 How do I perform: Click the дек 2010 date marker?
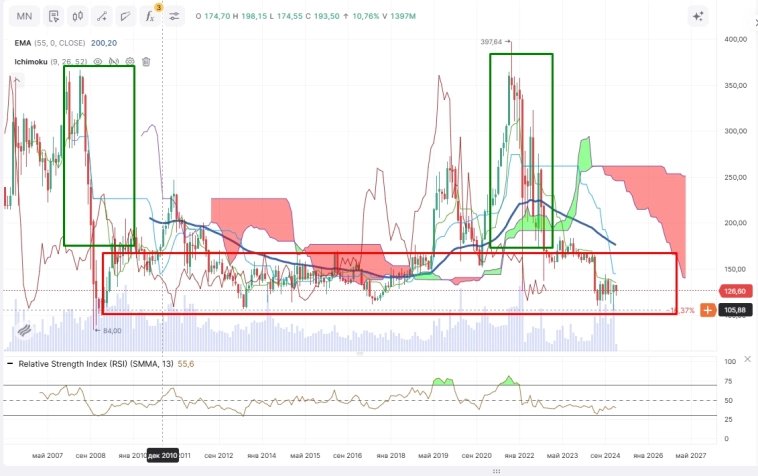tap(162, 455)
